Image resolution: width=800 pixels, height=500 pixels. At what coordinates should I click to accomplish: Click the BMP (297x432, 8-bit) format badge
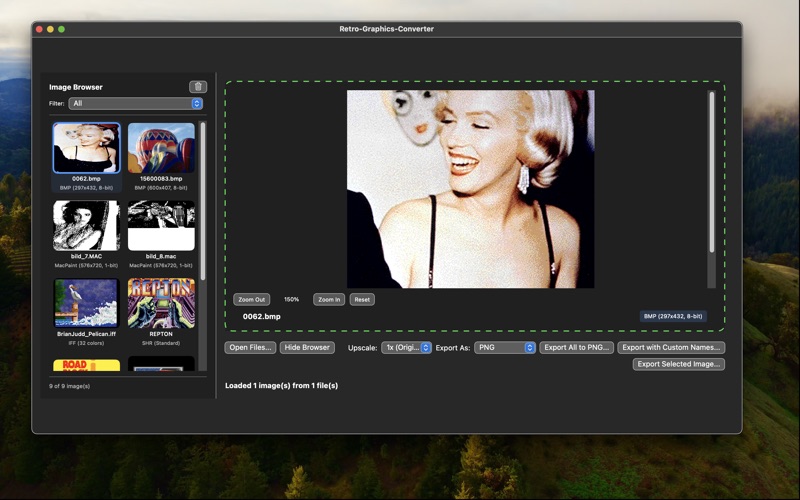(x=673, y=316)
